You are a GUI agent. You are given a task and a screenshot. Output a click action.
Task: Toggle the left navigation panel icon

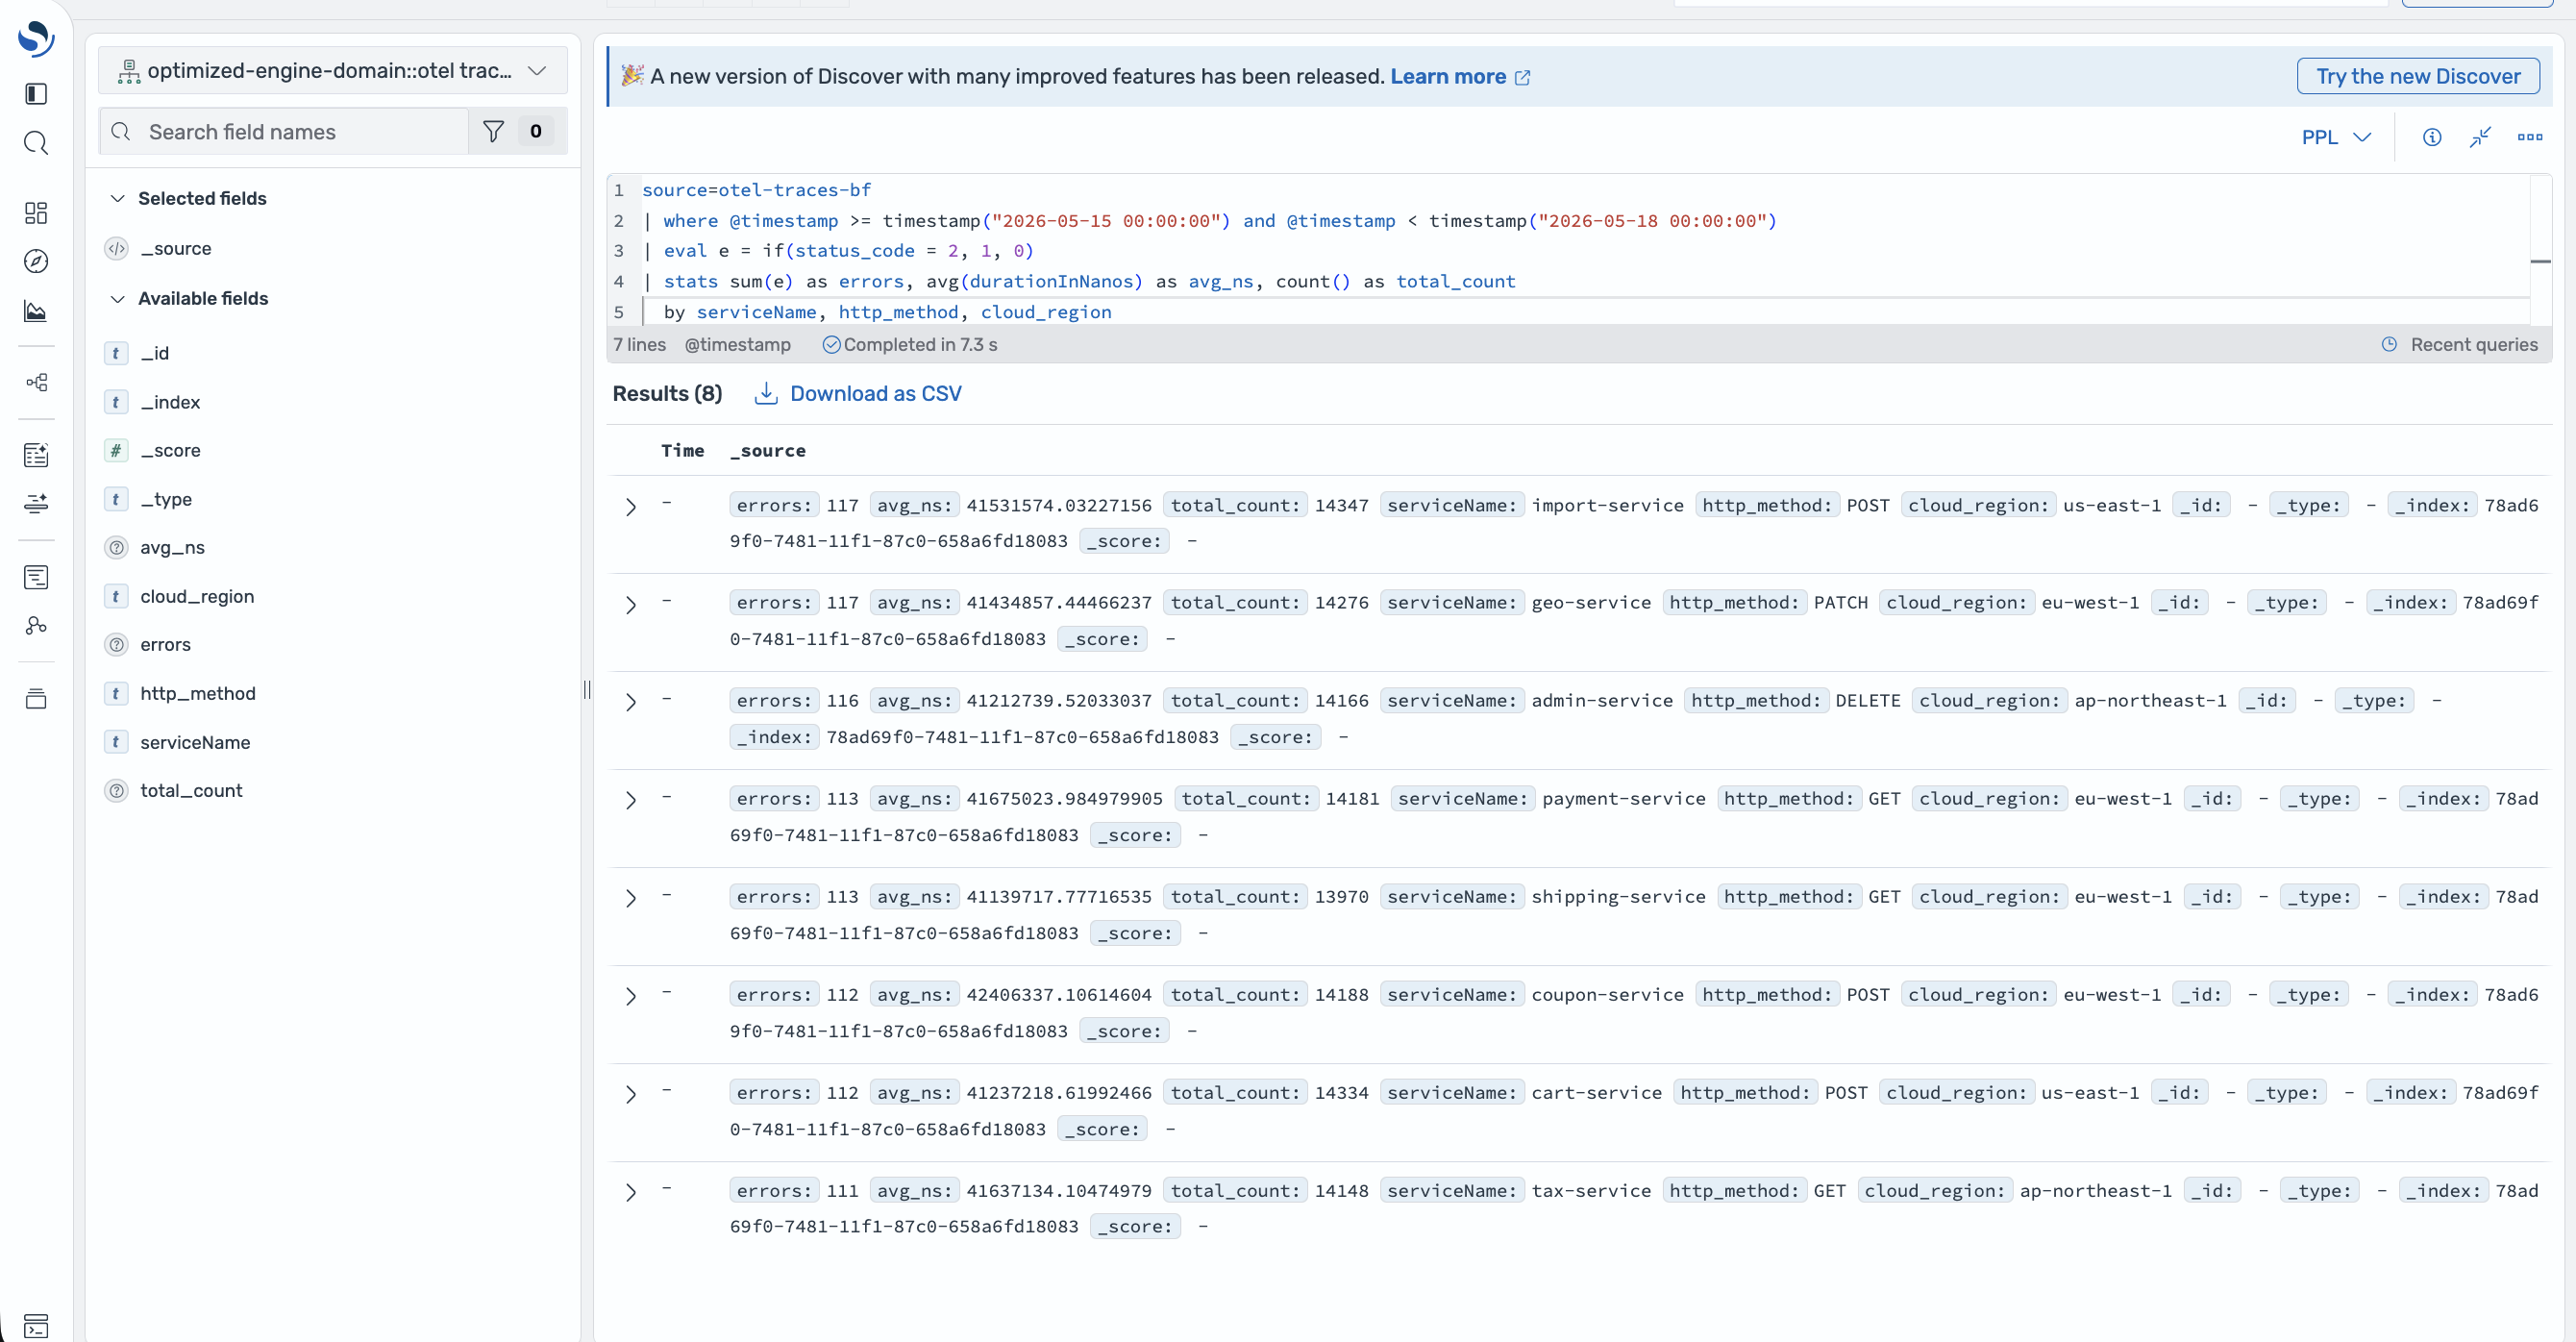(x=36, y=94)
